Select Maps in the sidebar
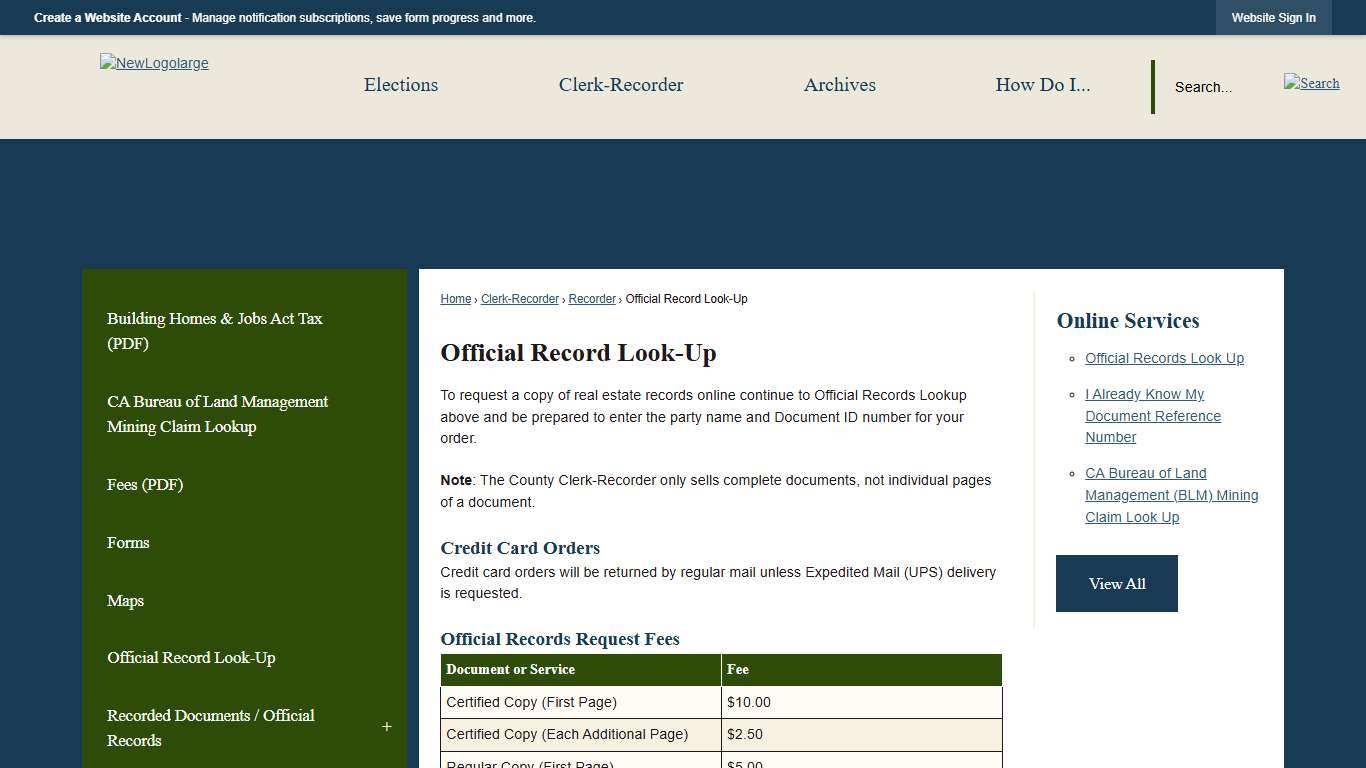 (125, 600)
